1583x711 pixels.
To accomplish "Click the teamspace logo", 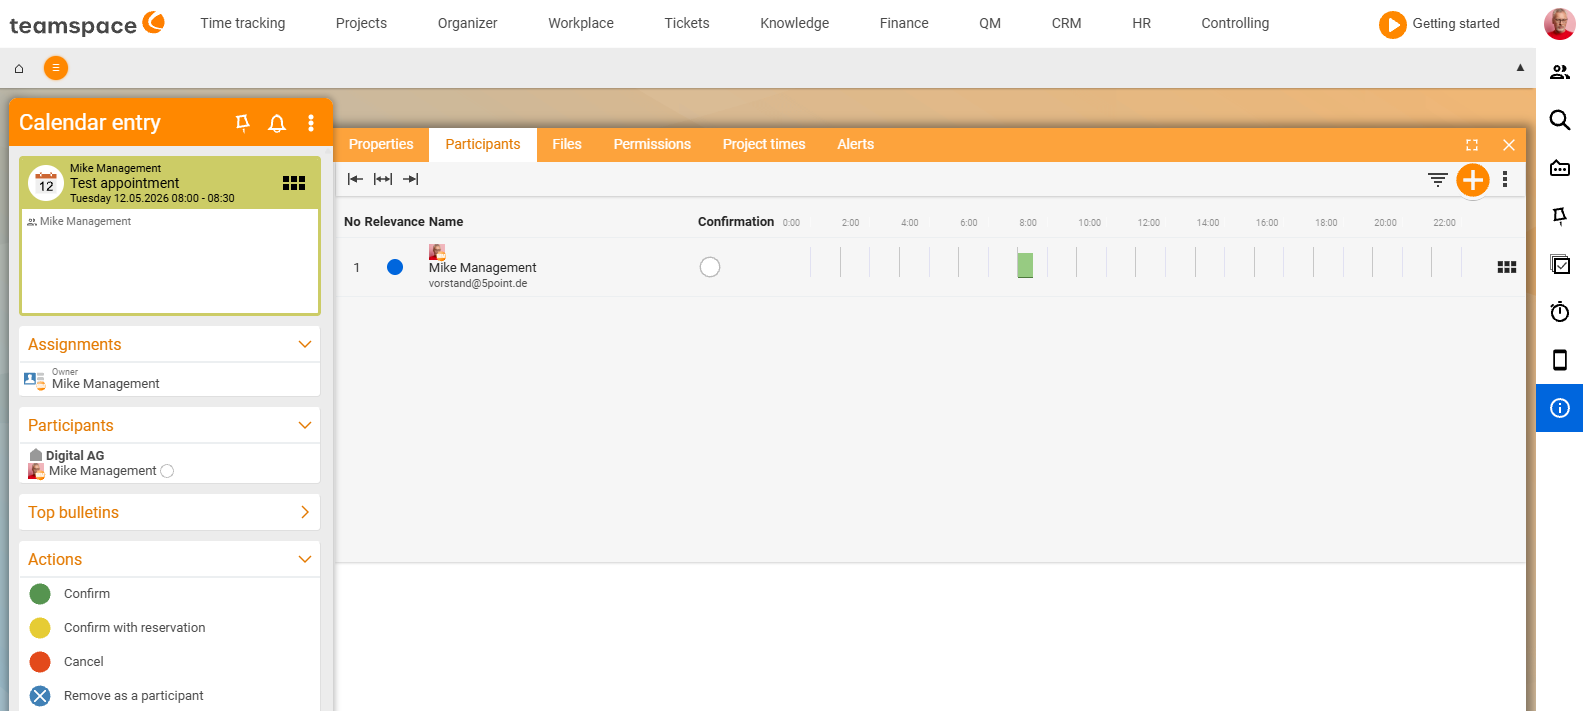I will point(86,23).
